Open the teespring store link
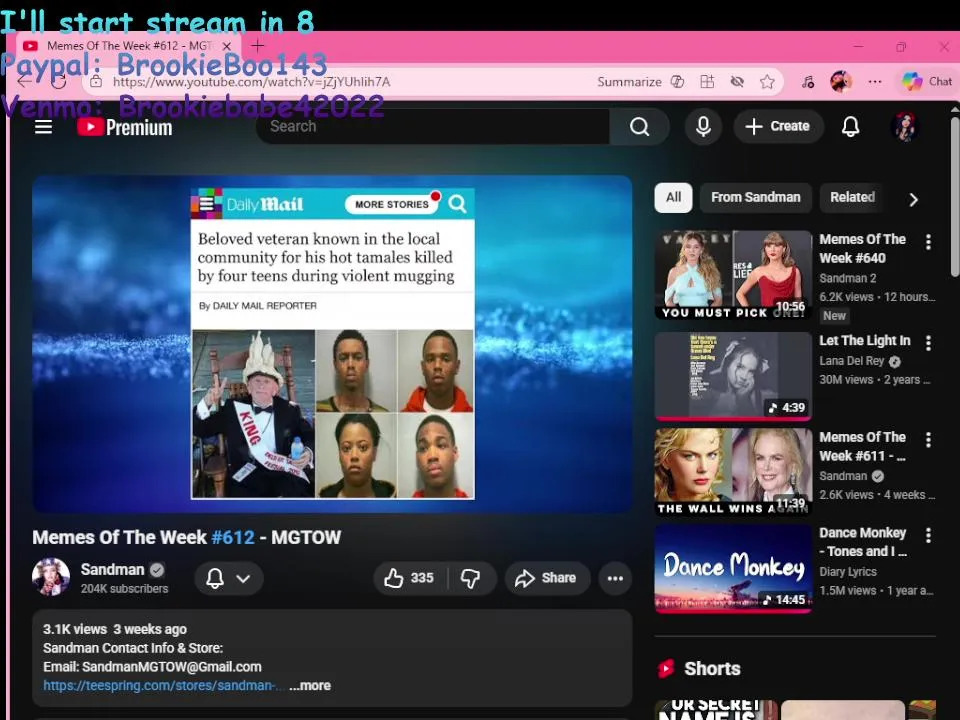 click(163, 686)
